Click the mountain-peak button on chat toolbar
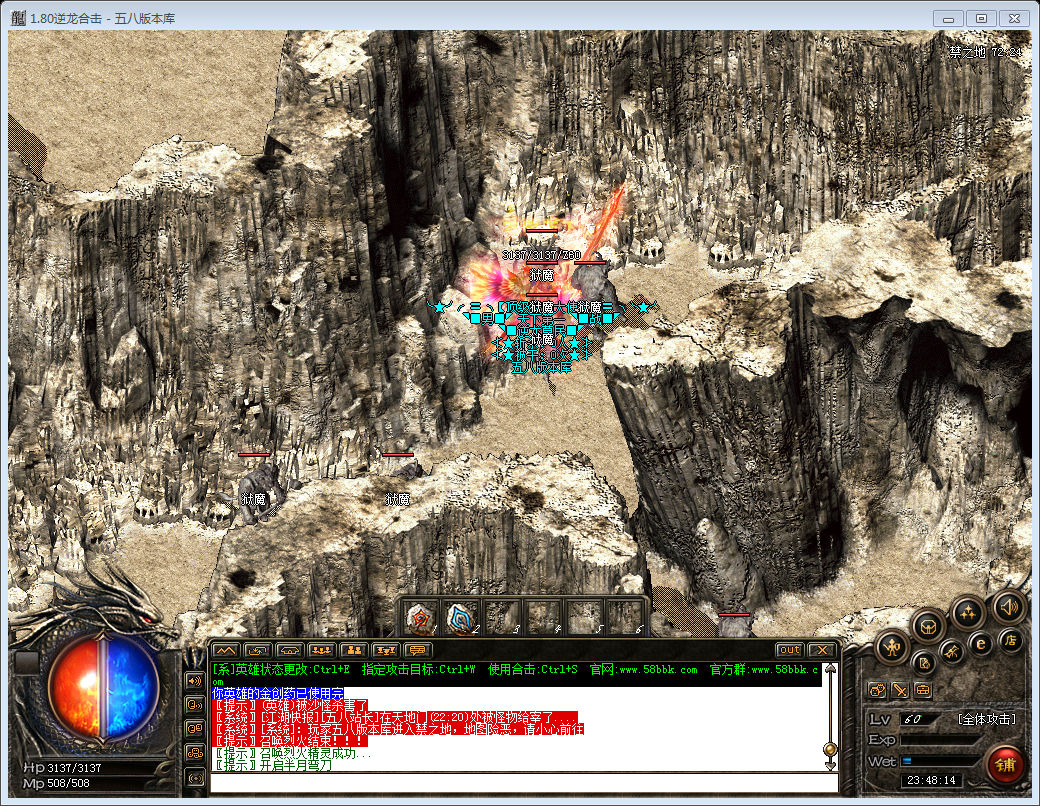This screenshot has width=1040, height=806. (x=225, y=650)
